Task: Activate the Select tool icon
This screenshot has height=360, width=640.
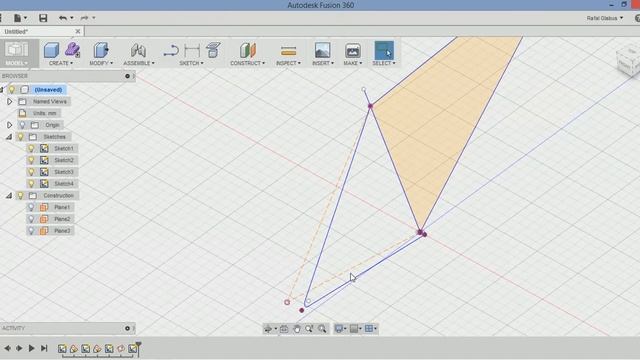Action: point(384,50)
